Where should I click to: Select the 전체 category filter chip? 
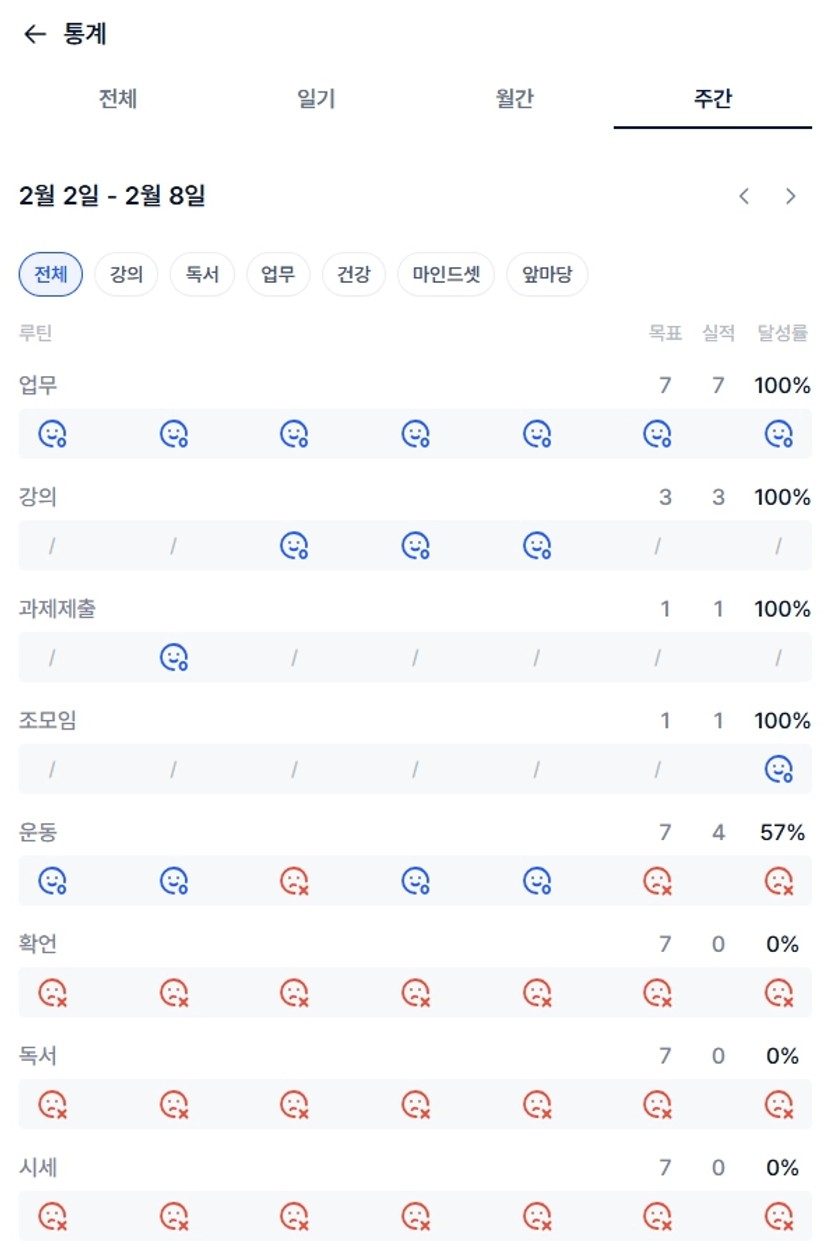pos(51,275)
